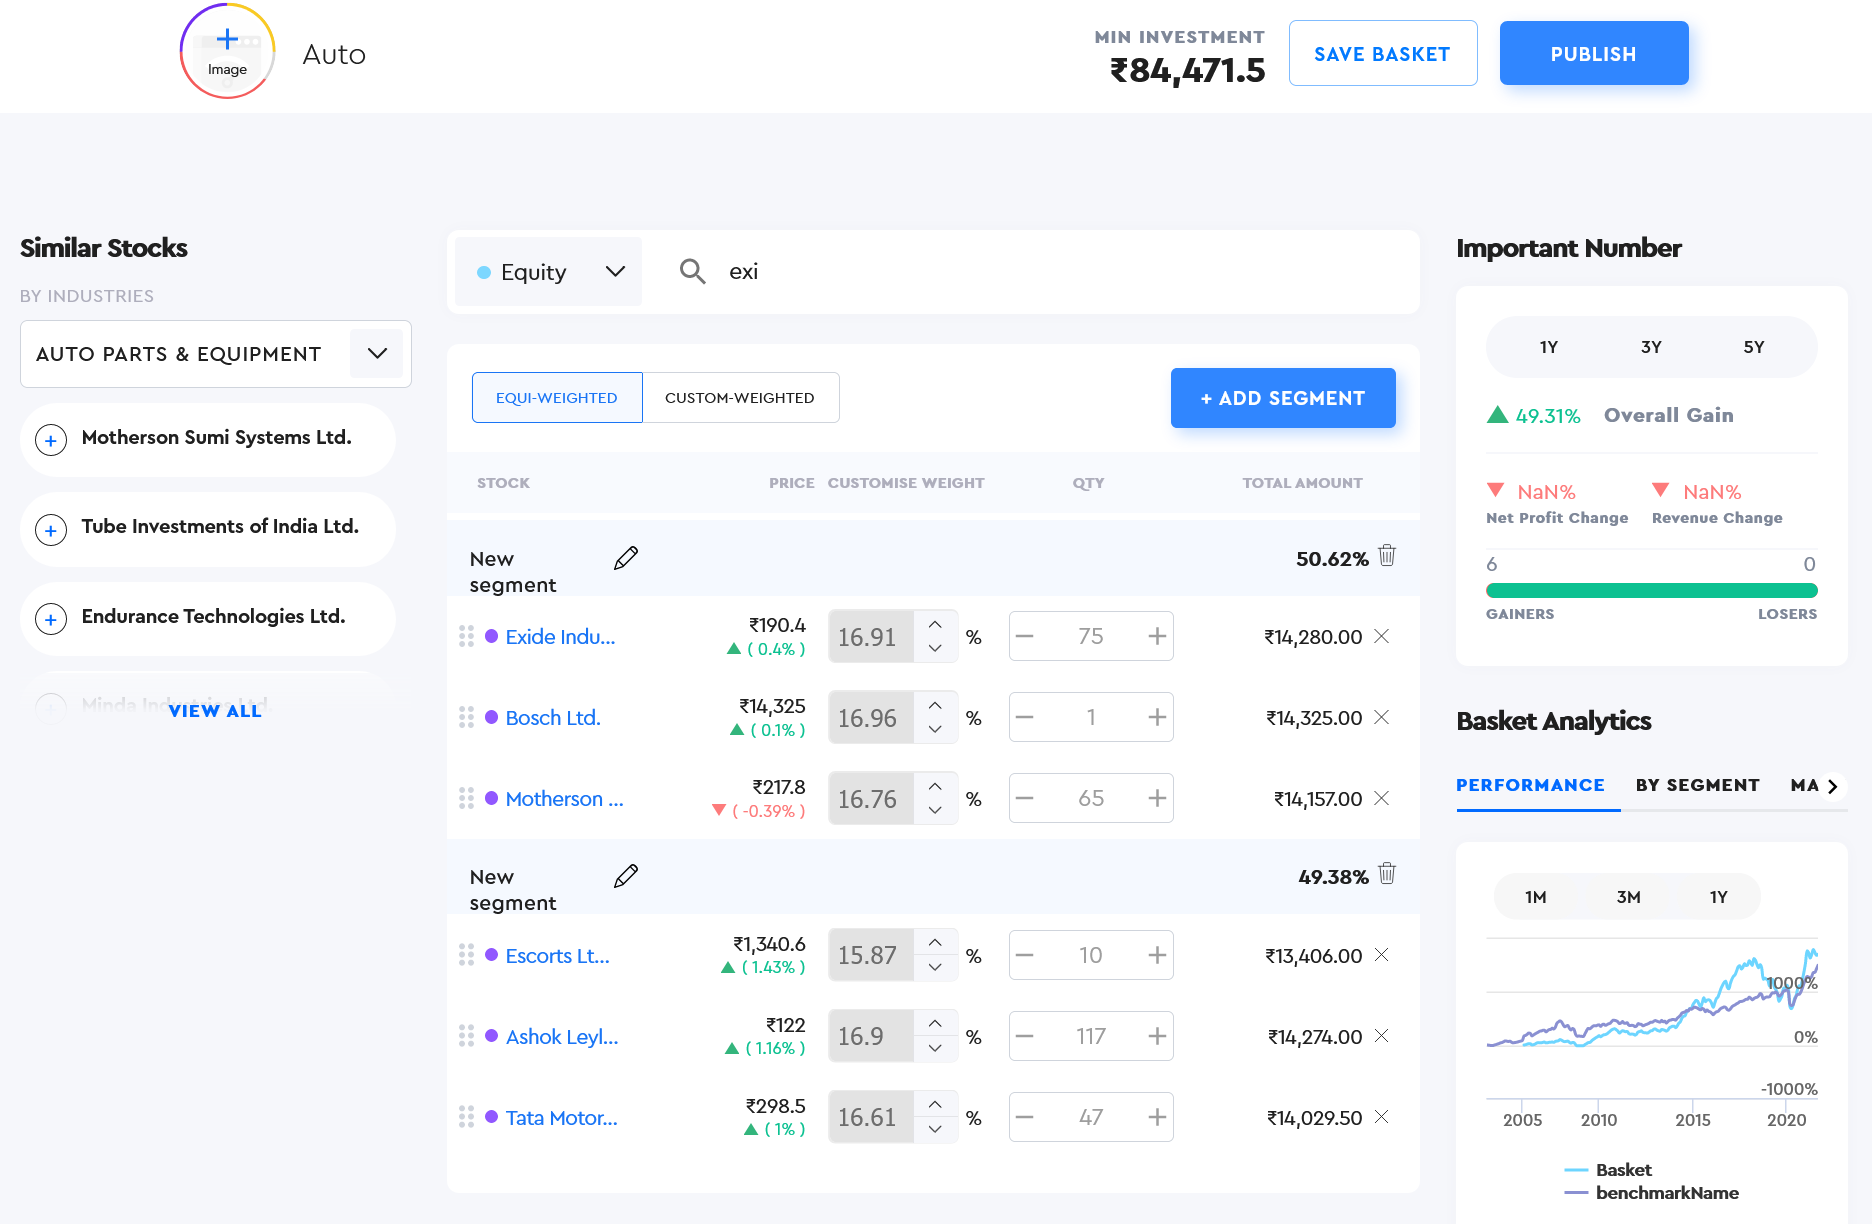
Task: Lower Exide weight with down arrow
Action: point(935,648)
